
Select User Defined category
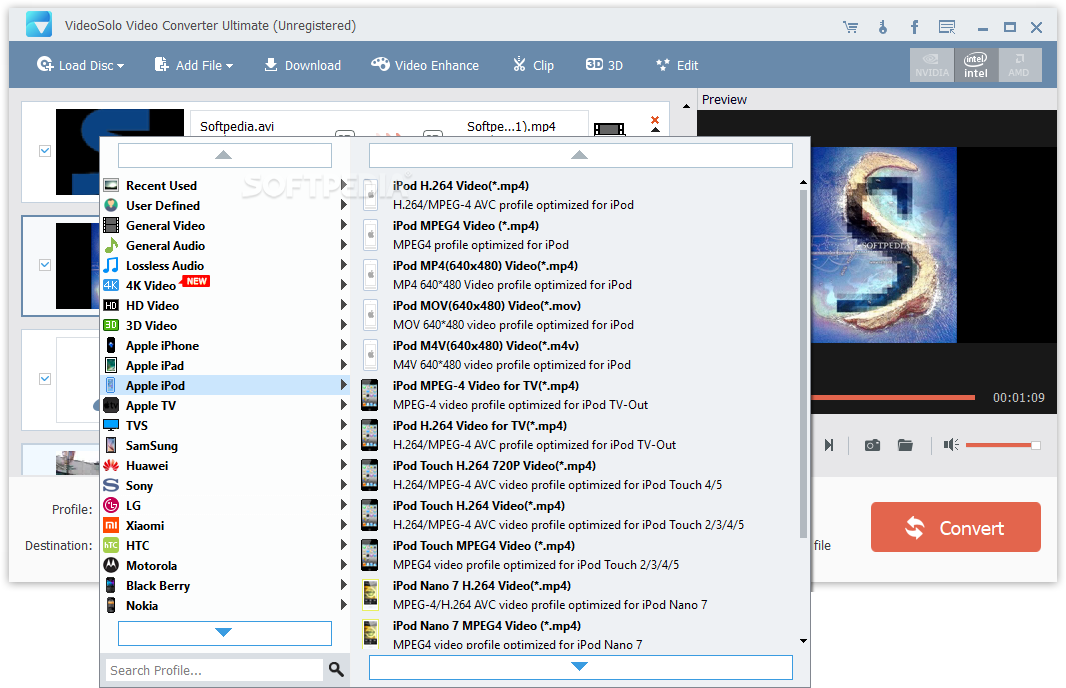(x=225, y=205)
